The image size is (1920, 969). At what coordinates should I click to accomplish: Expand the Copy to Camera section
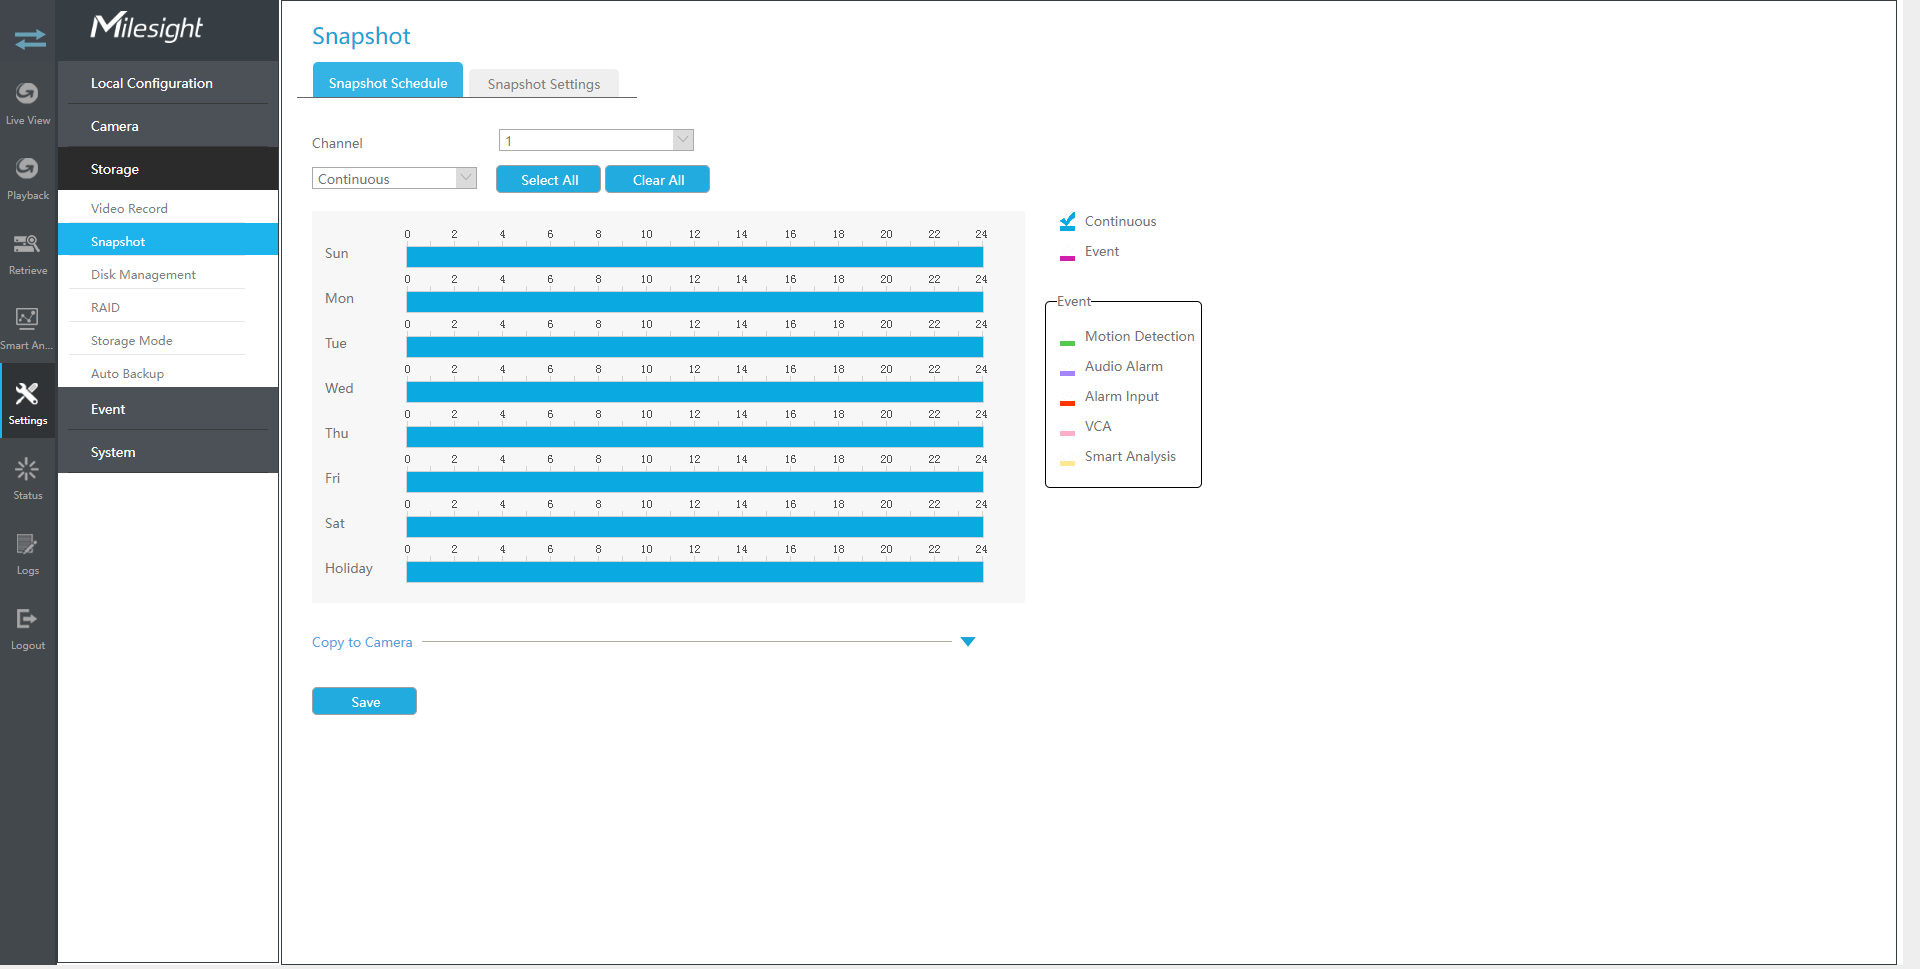click(x=967, y=642)
